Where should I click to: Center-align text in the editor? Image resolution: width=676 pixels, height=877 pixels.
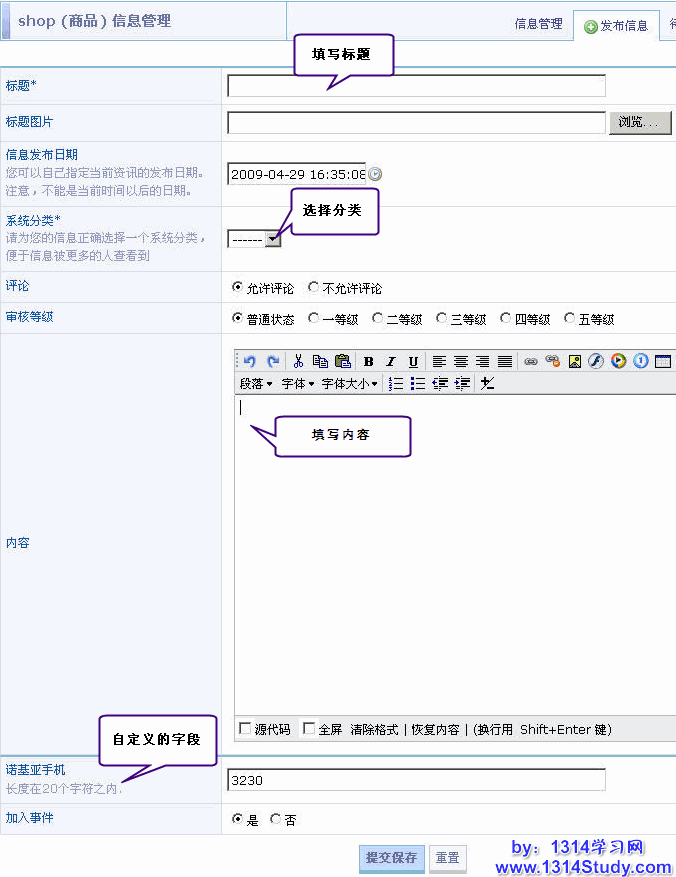click(x=461, y=362)
